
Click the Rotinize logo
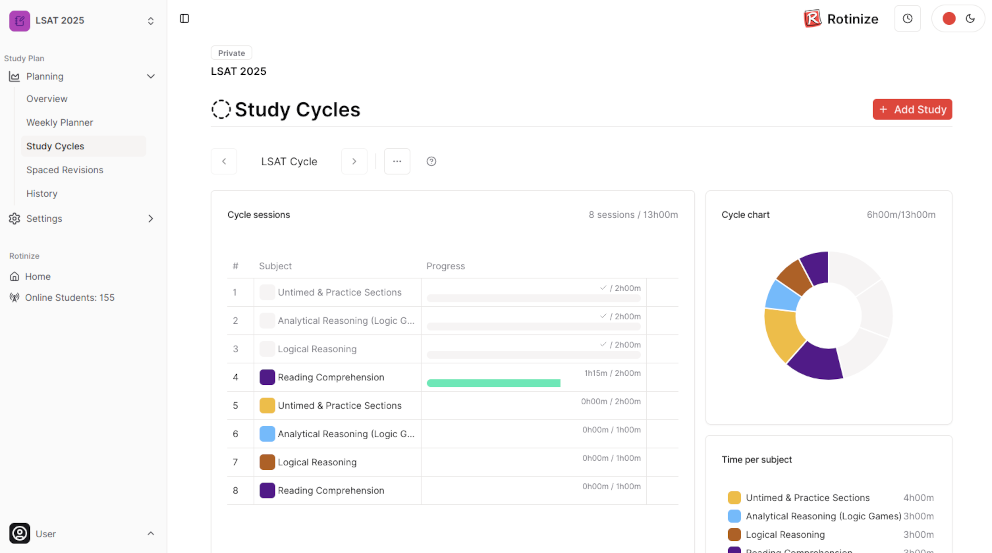[840, 19]
